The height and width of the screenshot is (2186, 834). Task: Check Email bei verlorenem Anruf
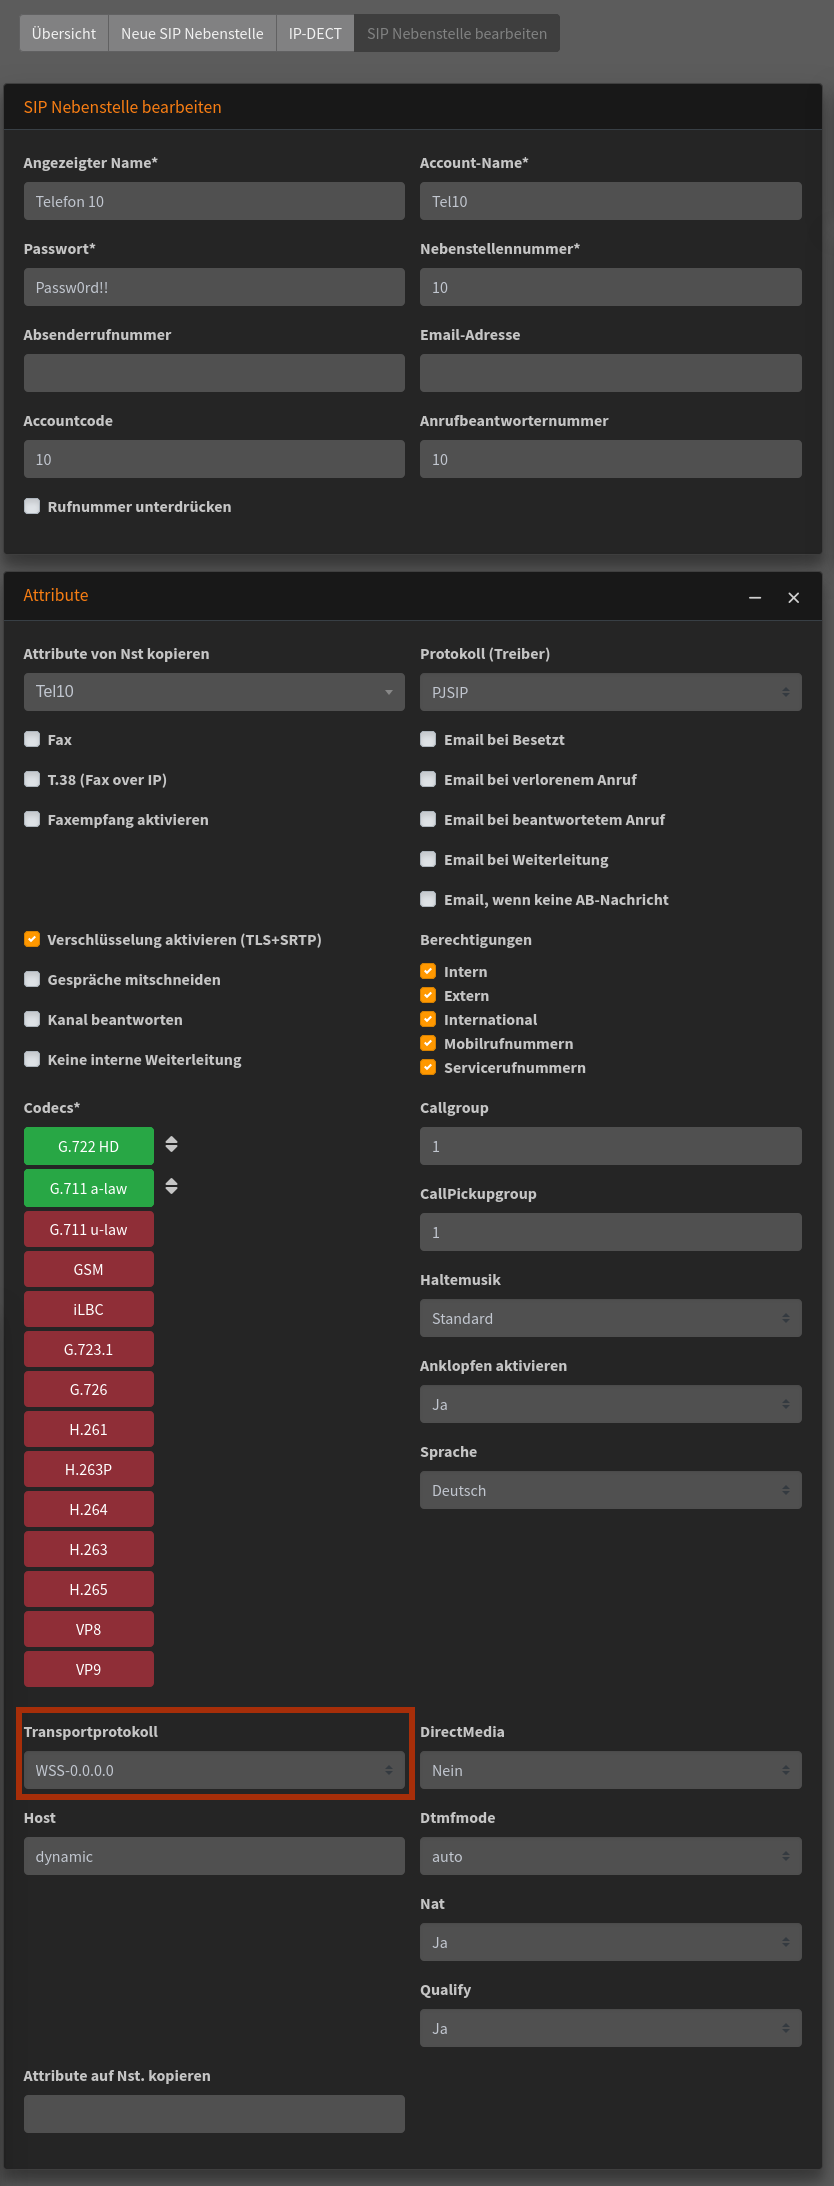(428, 779)
